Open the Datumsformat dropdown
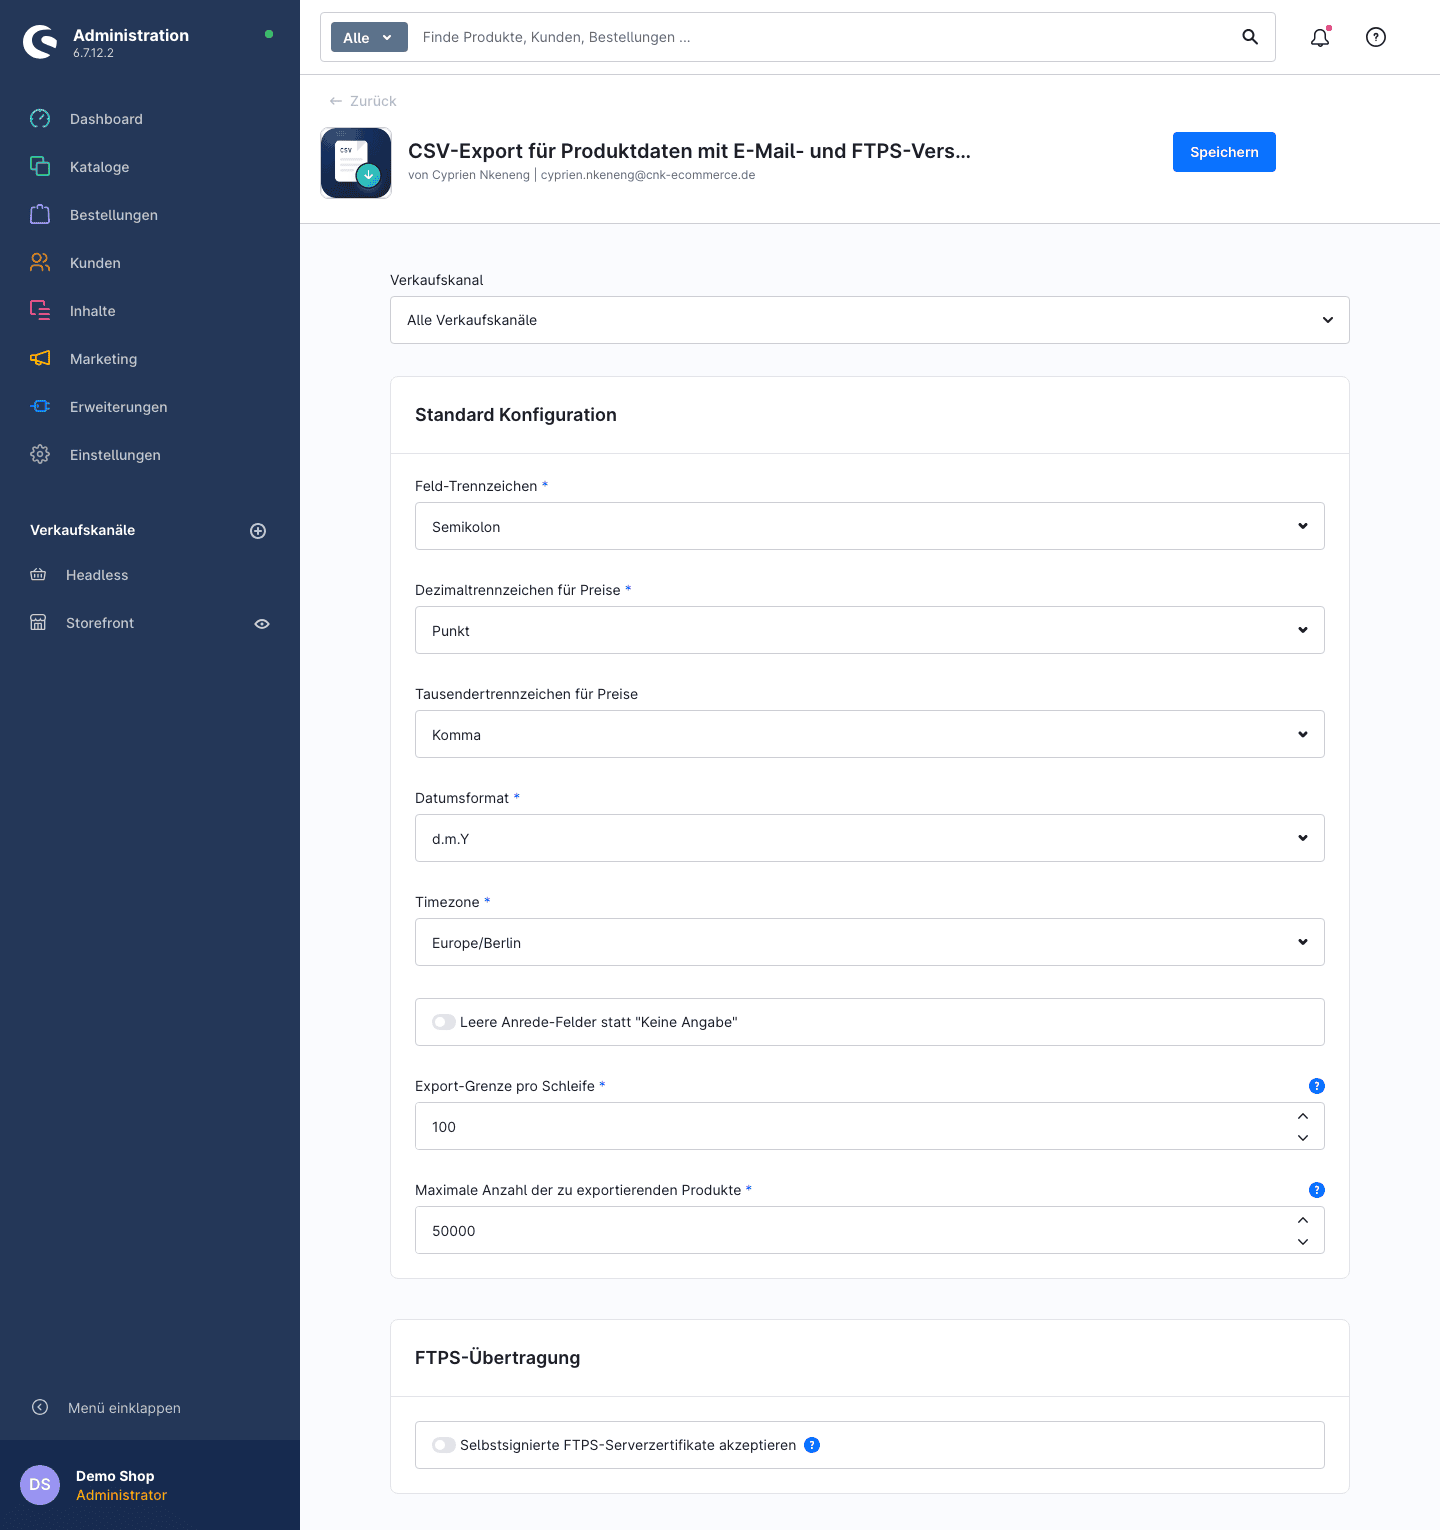Screen dimensions: 1440x1530 tap(870, 838)
